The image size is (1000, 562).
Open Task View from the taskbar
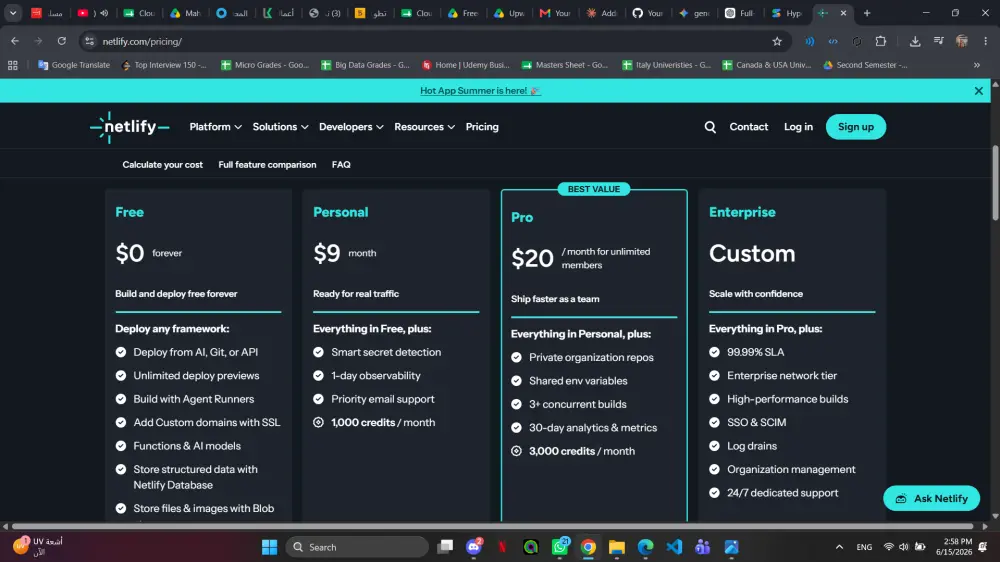click(445, 547)
